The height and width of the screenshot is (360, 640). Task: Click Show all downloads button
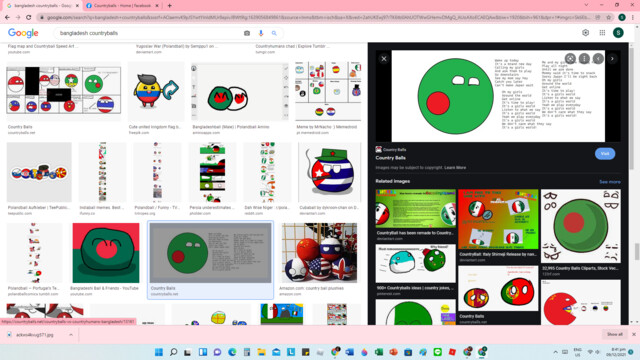pyautogui.click(x=615, y=334)
